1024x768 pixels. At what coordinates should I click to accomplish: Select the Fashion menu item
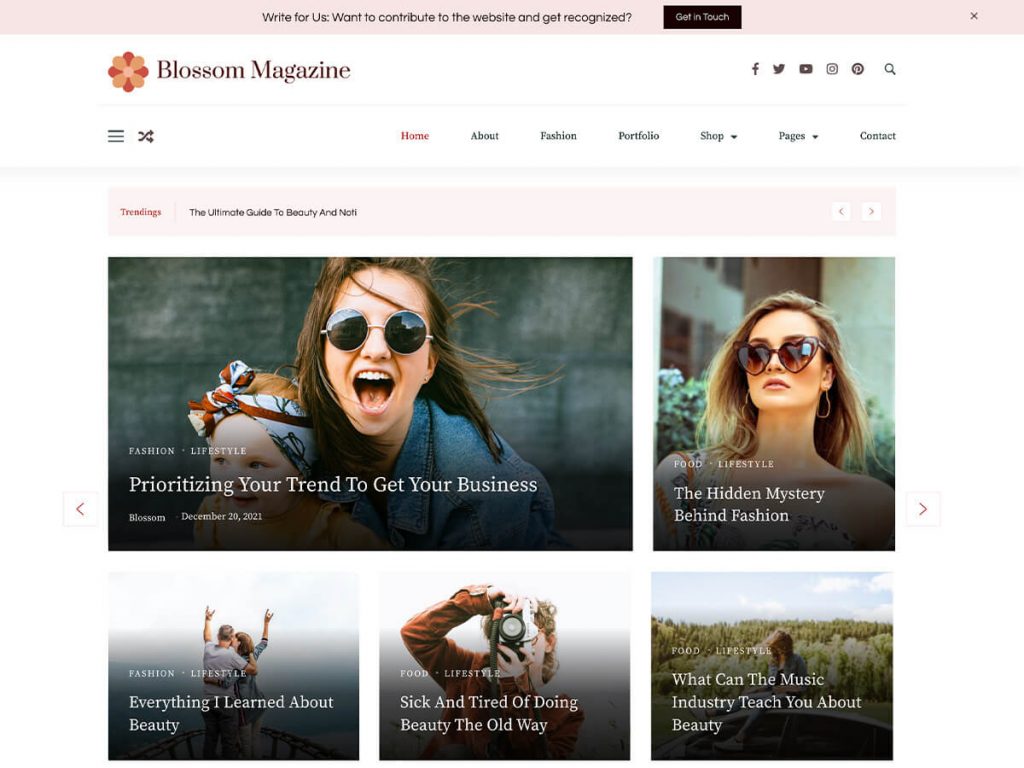558,136
